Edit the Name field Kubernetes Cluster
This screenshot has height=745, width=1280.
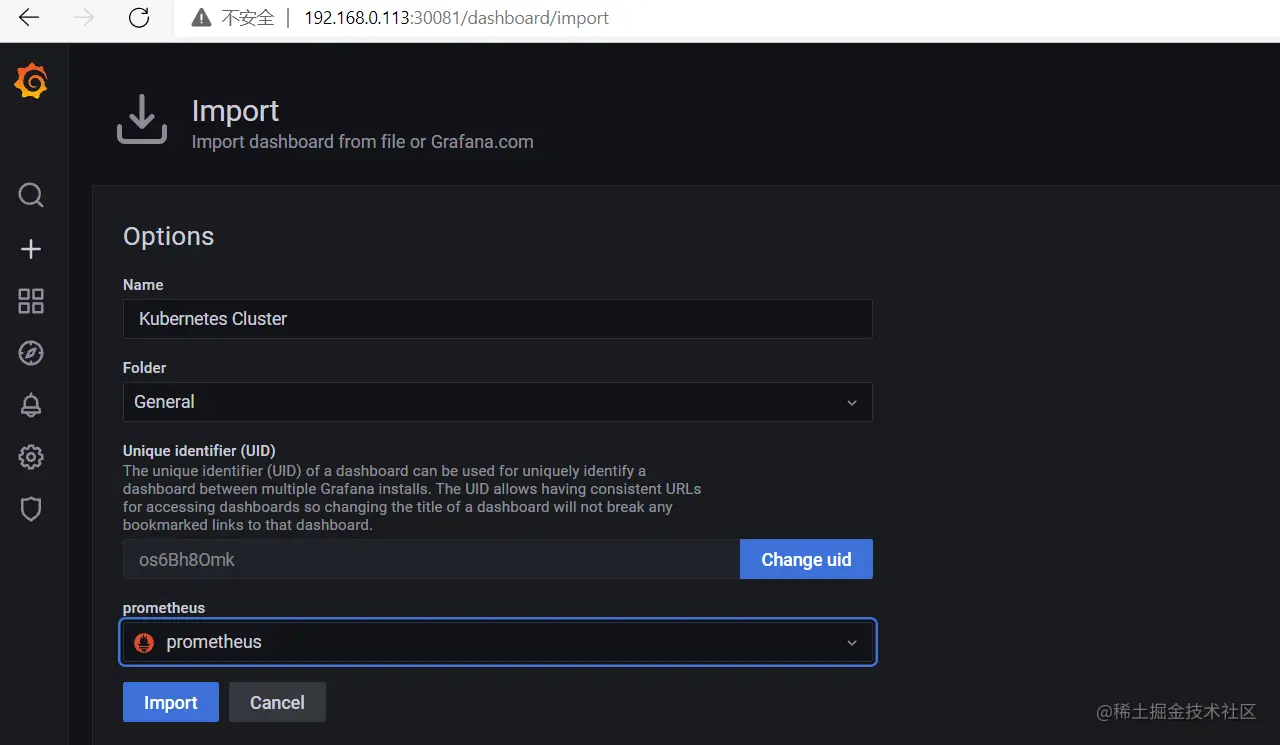tap(498, 319)
